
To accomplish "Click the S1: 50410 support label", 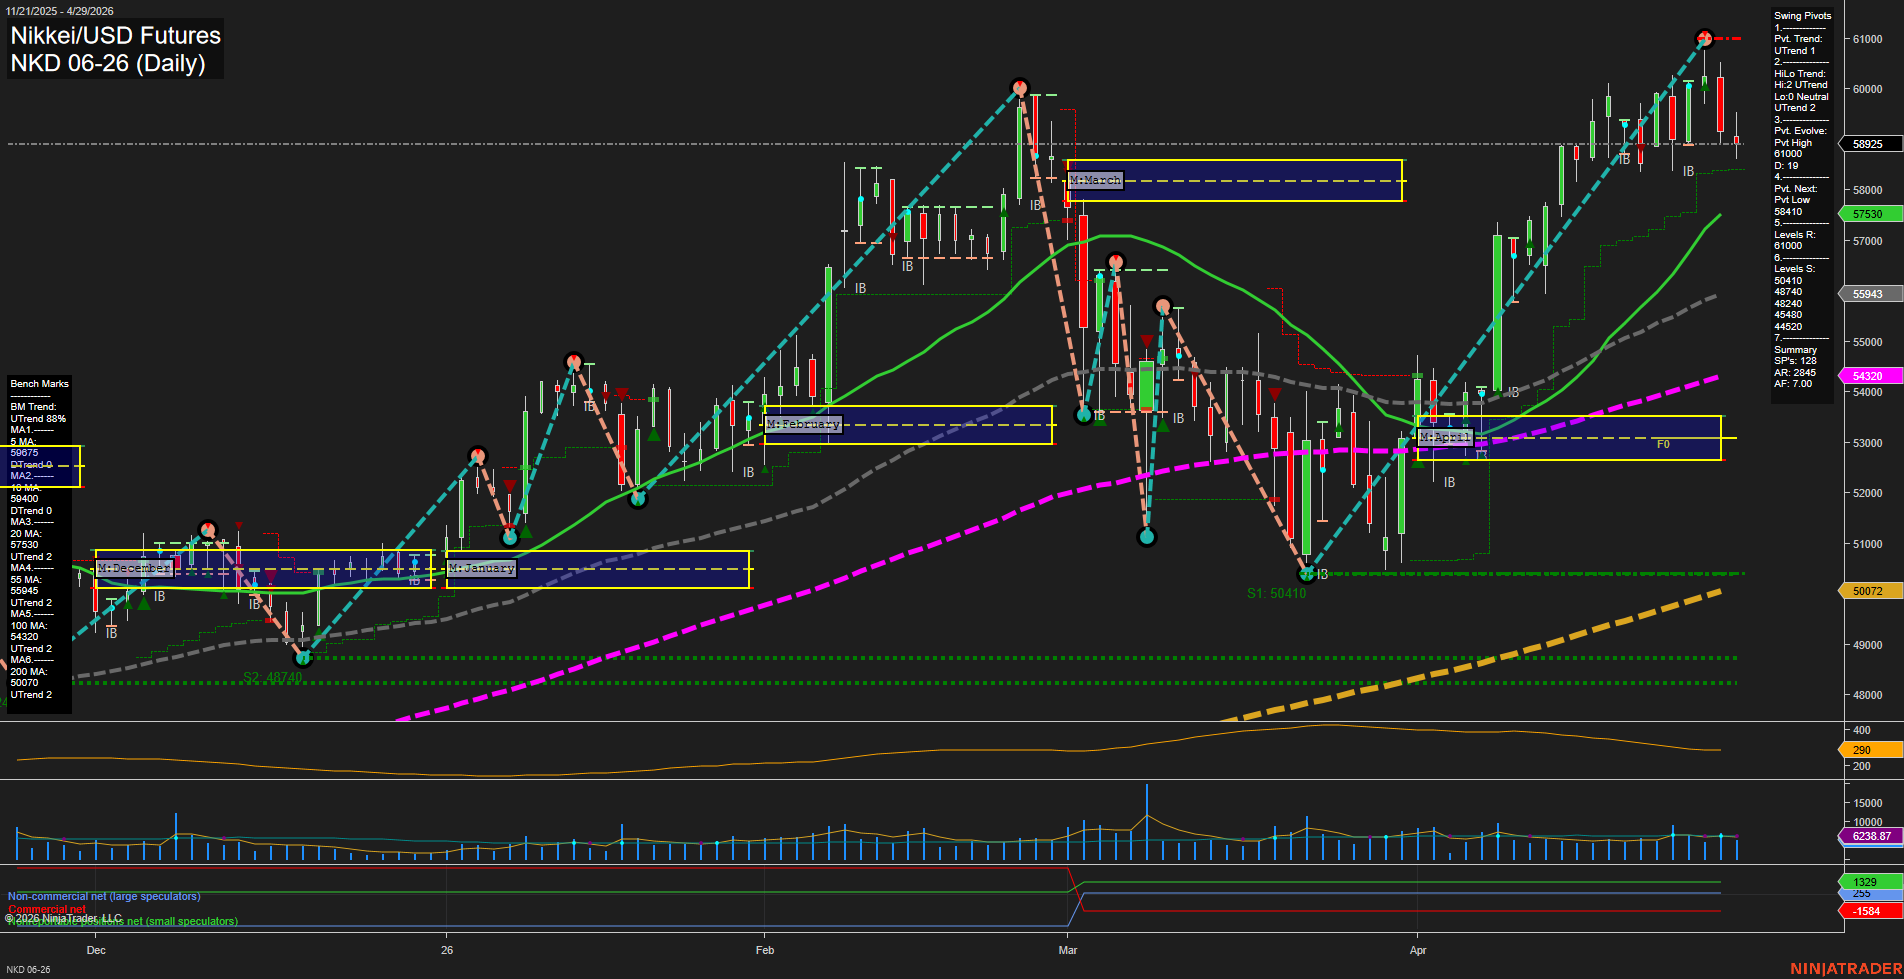I will tap(1278, 594).
